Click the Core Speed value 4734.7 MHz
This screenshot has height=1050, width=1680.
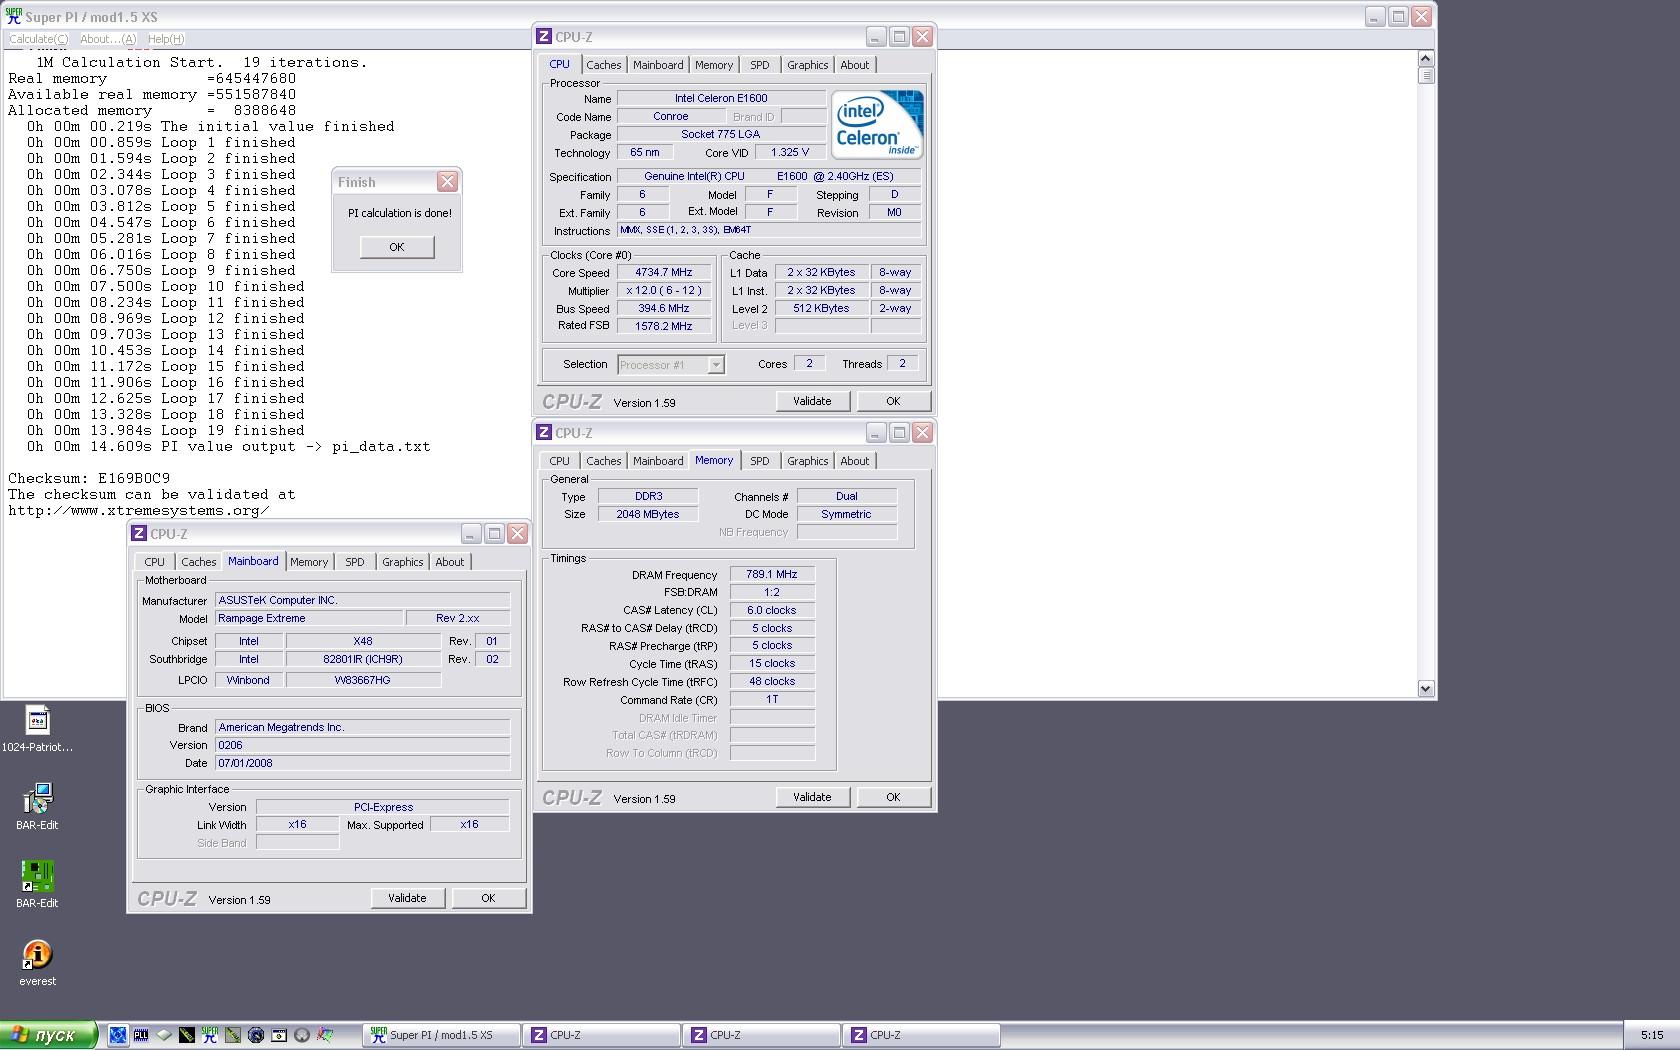click(x=664, y=272)
